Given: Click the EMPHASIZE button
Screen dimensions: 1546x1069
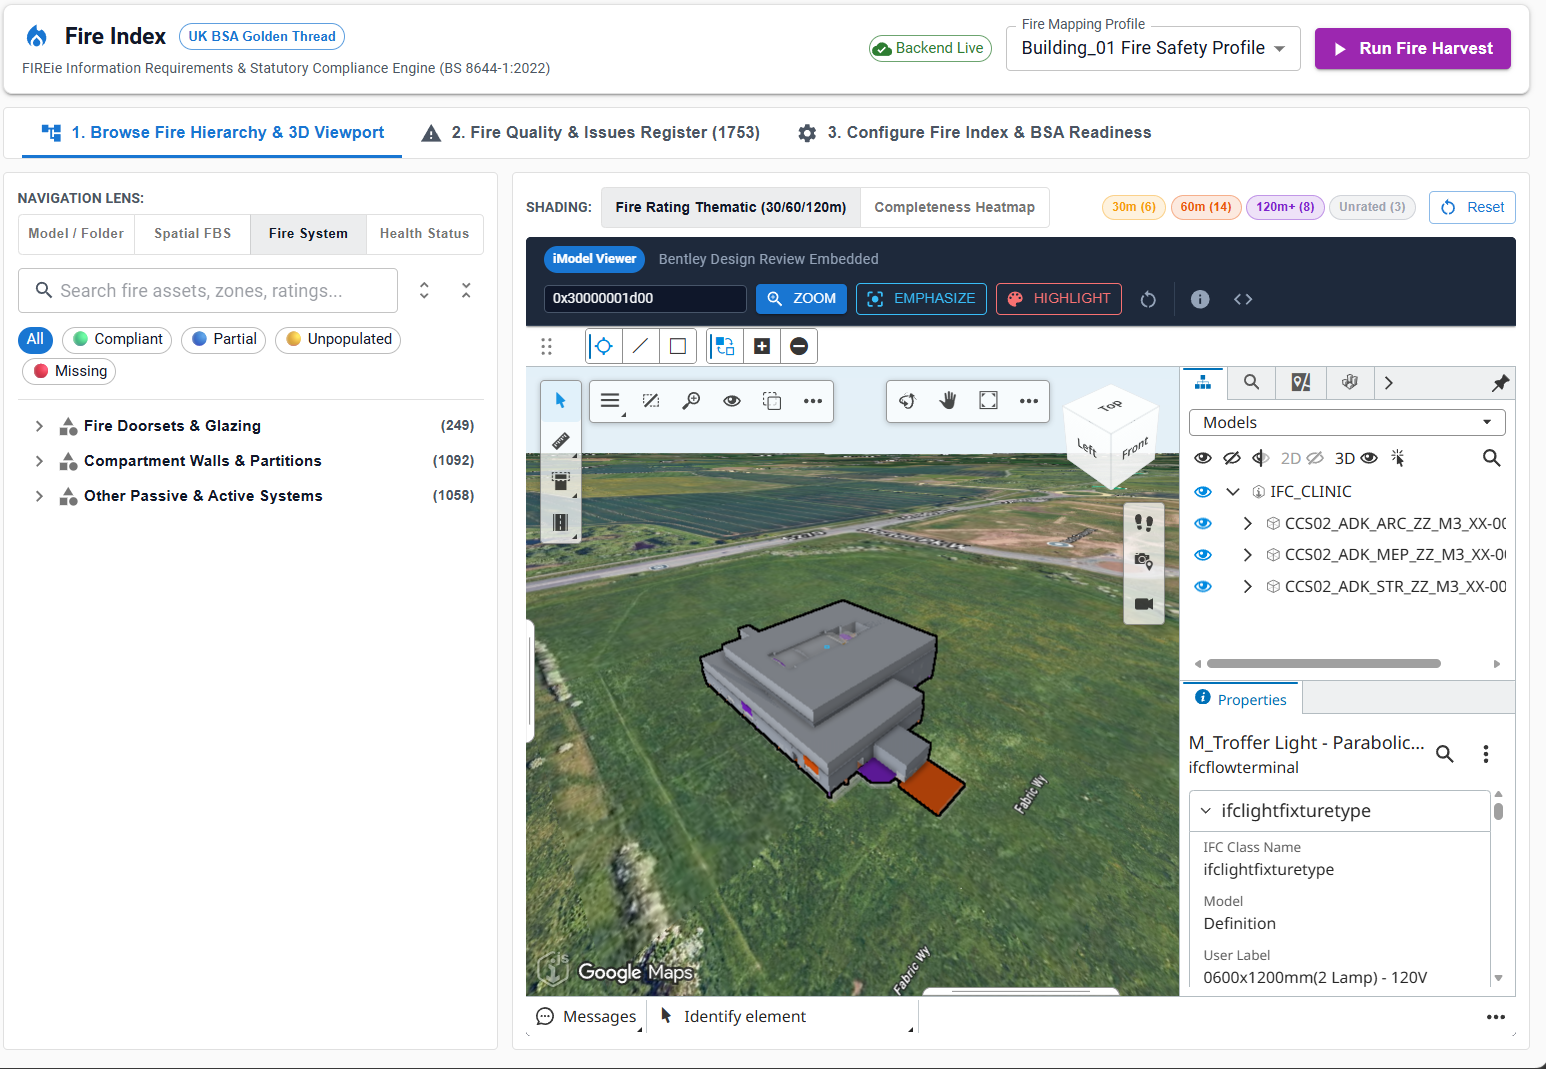Looking at the screenshot, I should coord(921,299).
